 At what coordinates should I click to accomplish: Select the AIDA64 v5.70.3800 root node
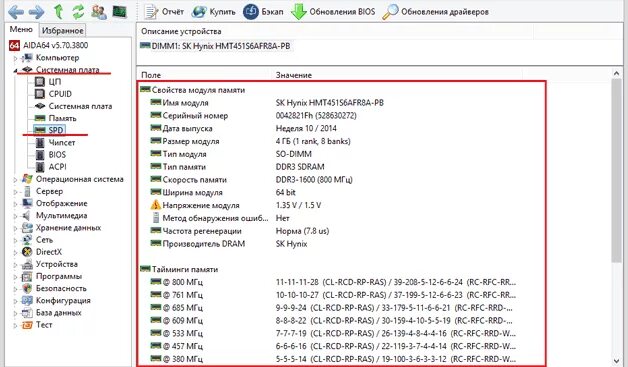pos(48,45)
